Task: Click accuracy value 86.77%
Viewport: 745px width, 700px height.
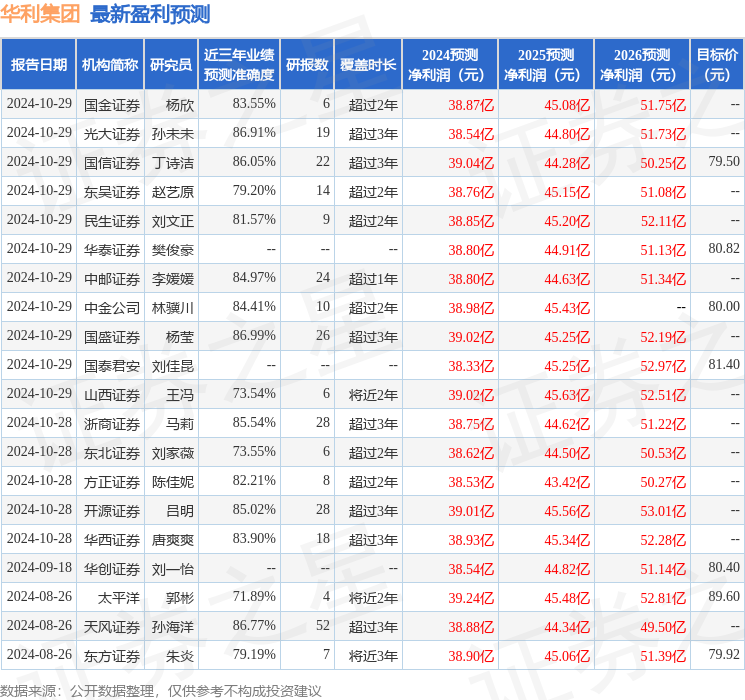Action: (254, 625)
